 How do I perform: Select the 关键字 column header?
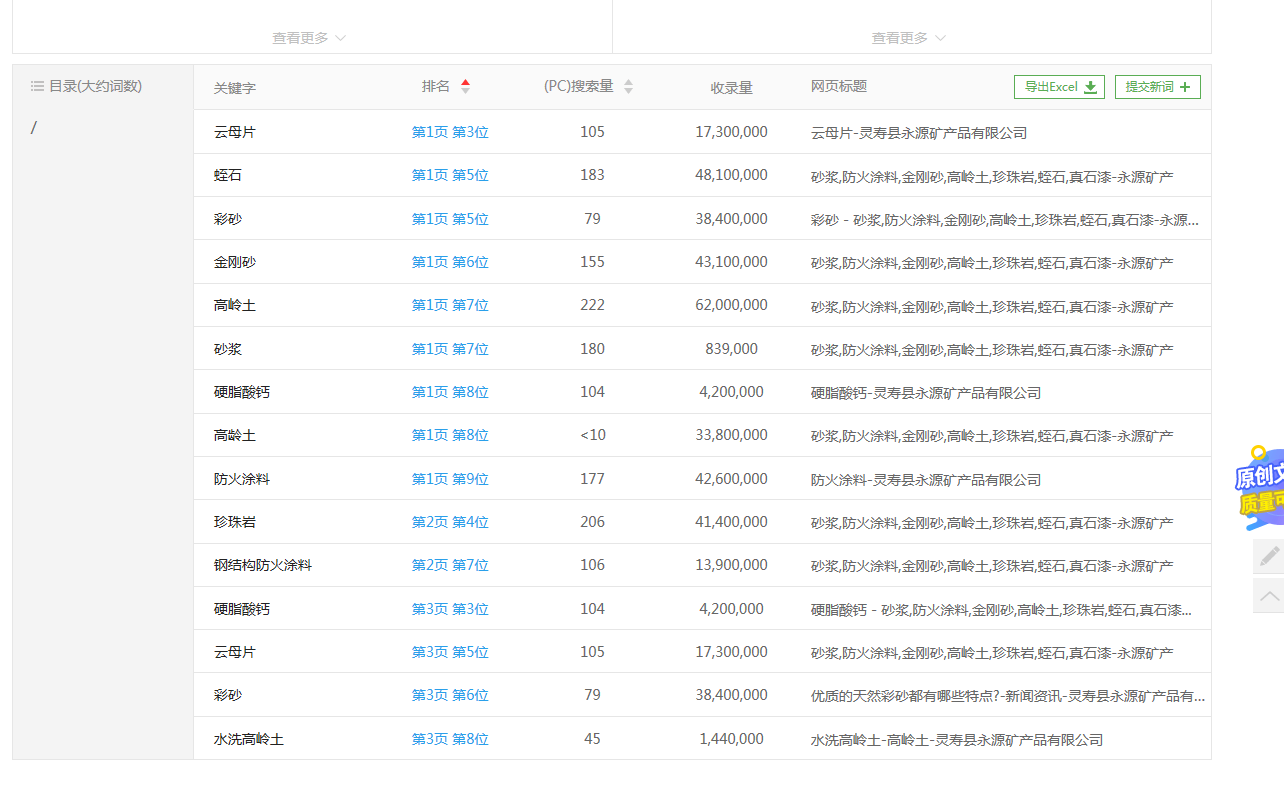(234, 87)
